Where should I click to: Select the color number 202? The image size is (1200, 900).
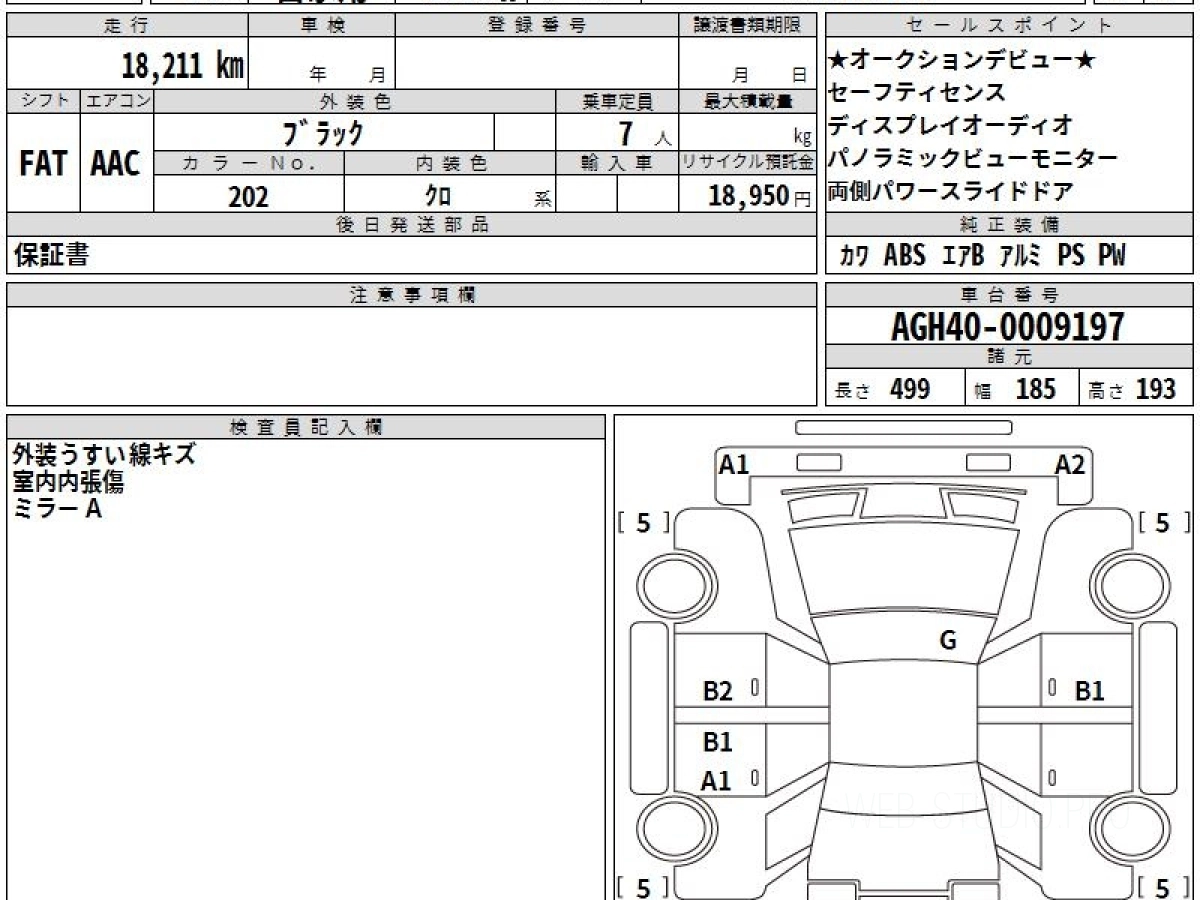pyautogui.click(x=248, y=197)
